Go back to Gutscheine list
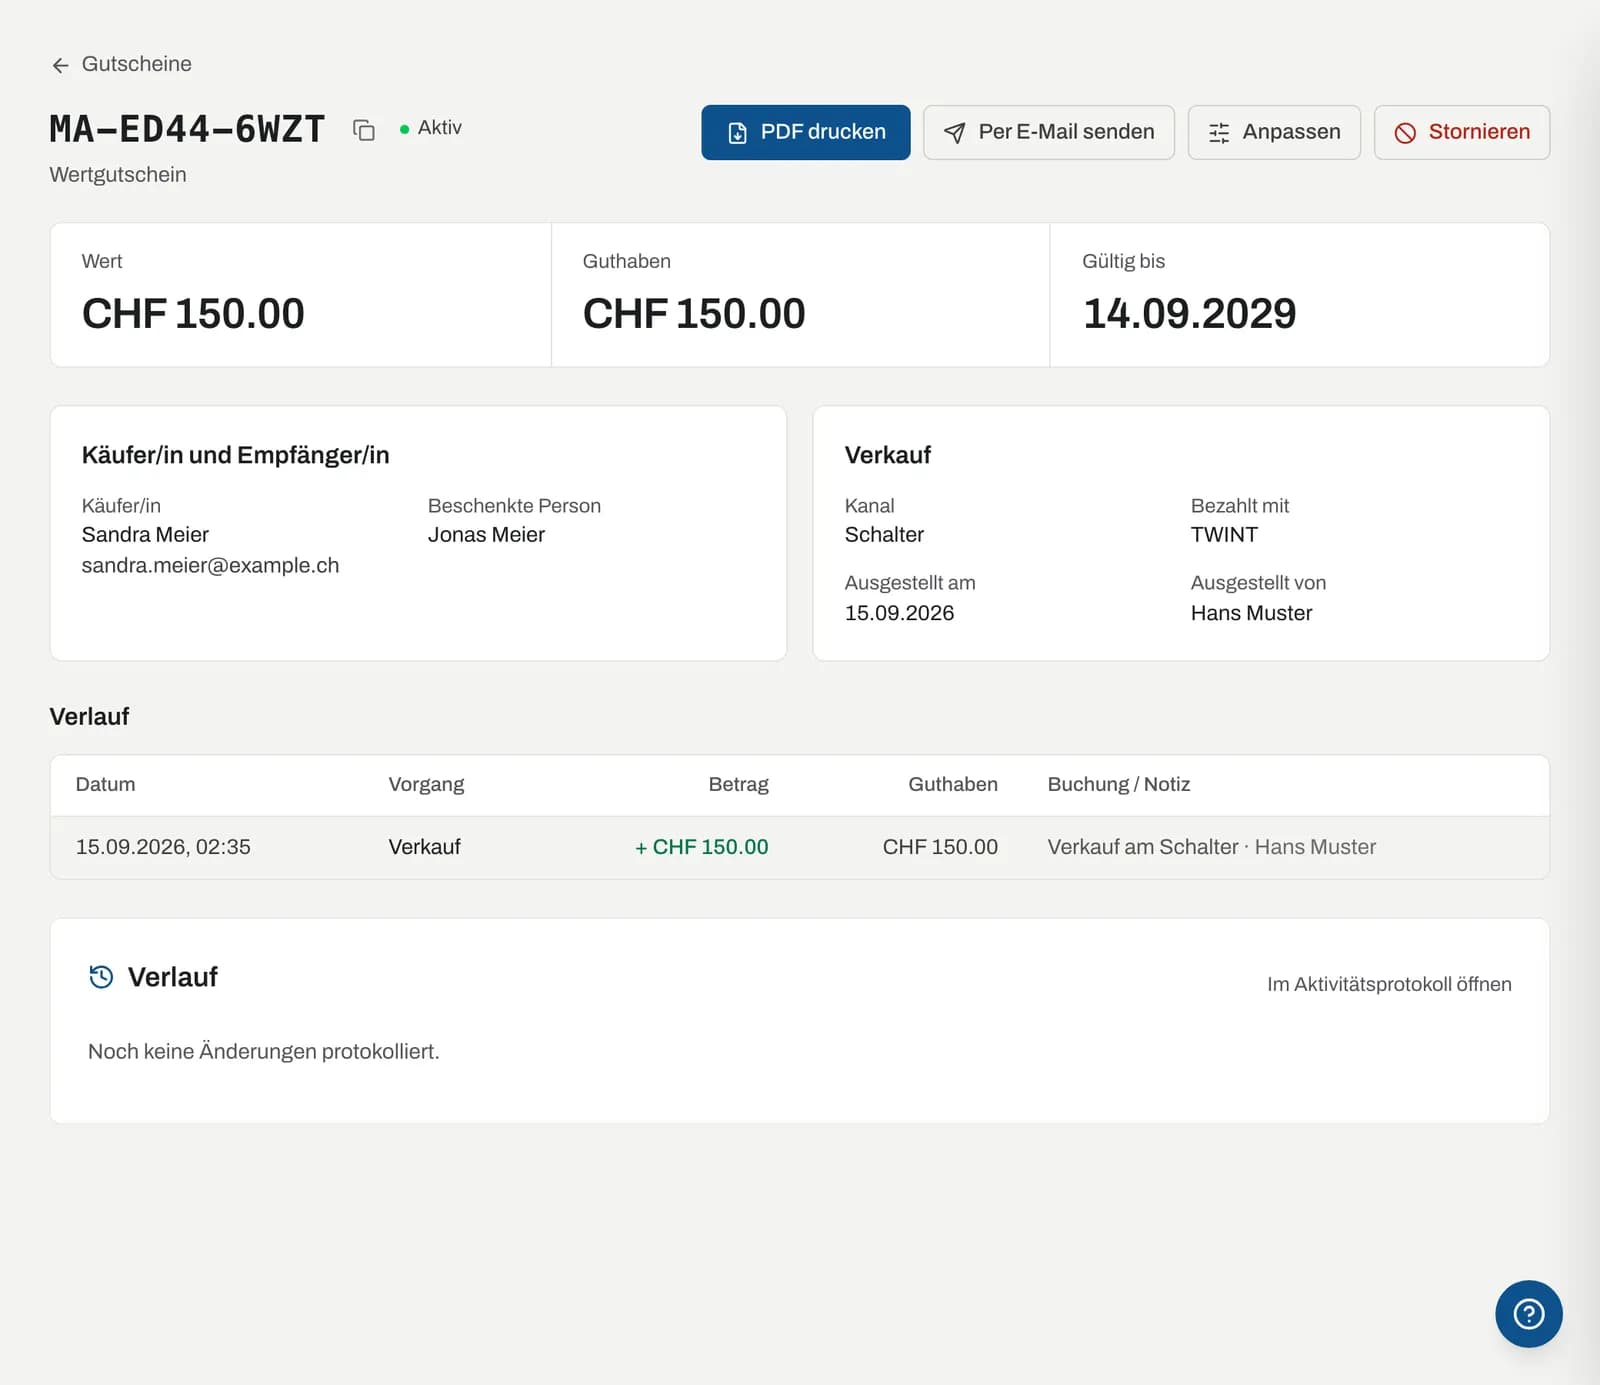This screenshot has width=1600, height=1385. click(x=121, y=64)
